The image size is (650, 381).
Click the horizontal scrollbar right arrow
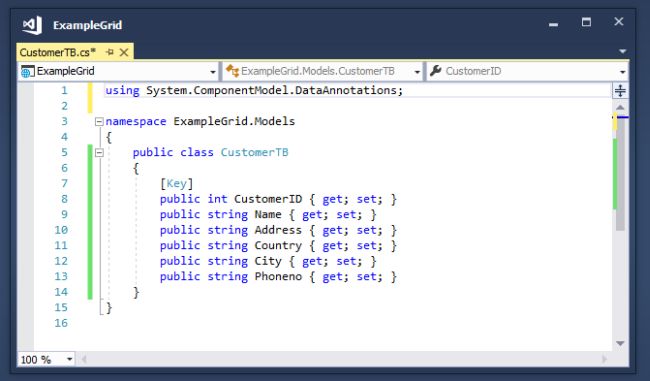pyautogui.click(x=604, y=359)
